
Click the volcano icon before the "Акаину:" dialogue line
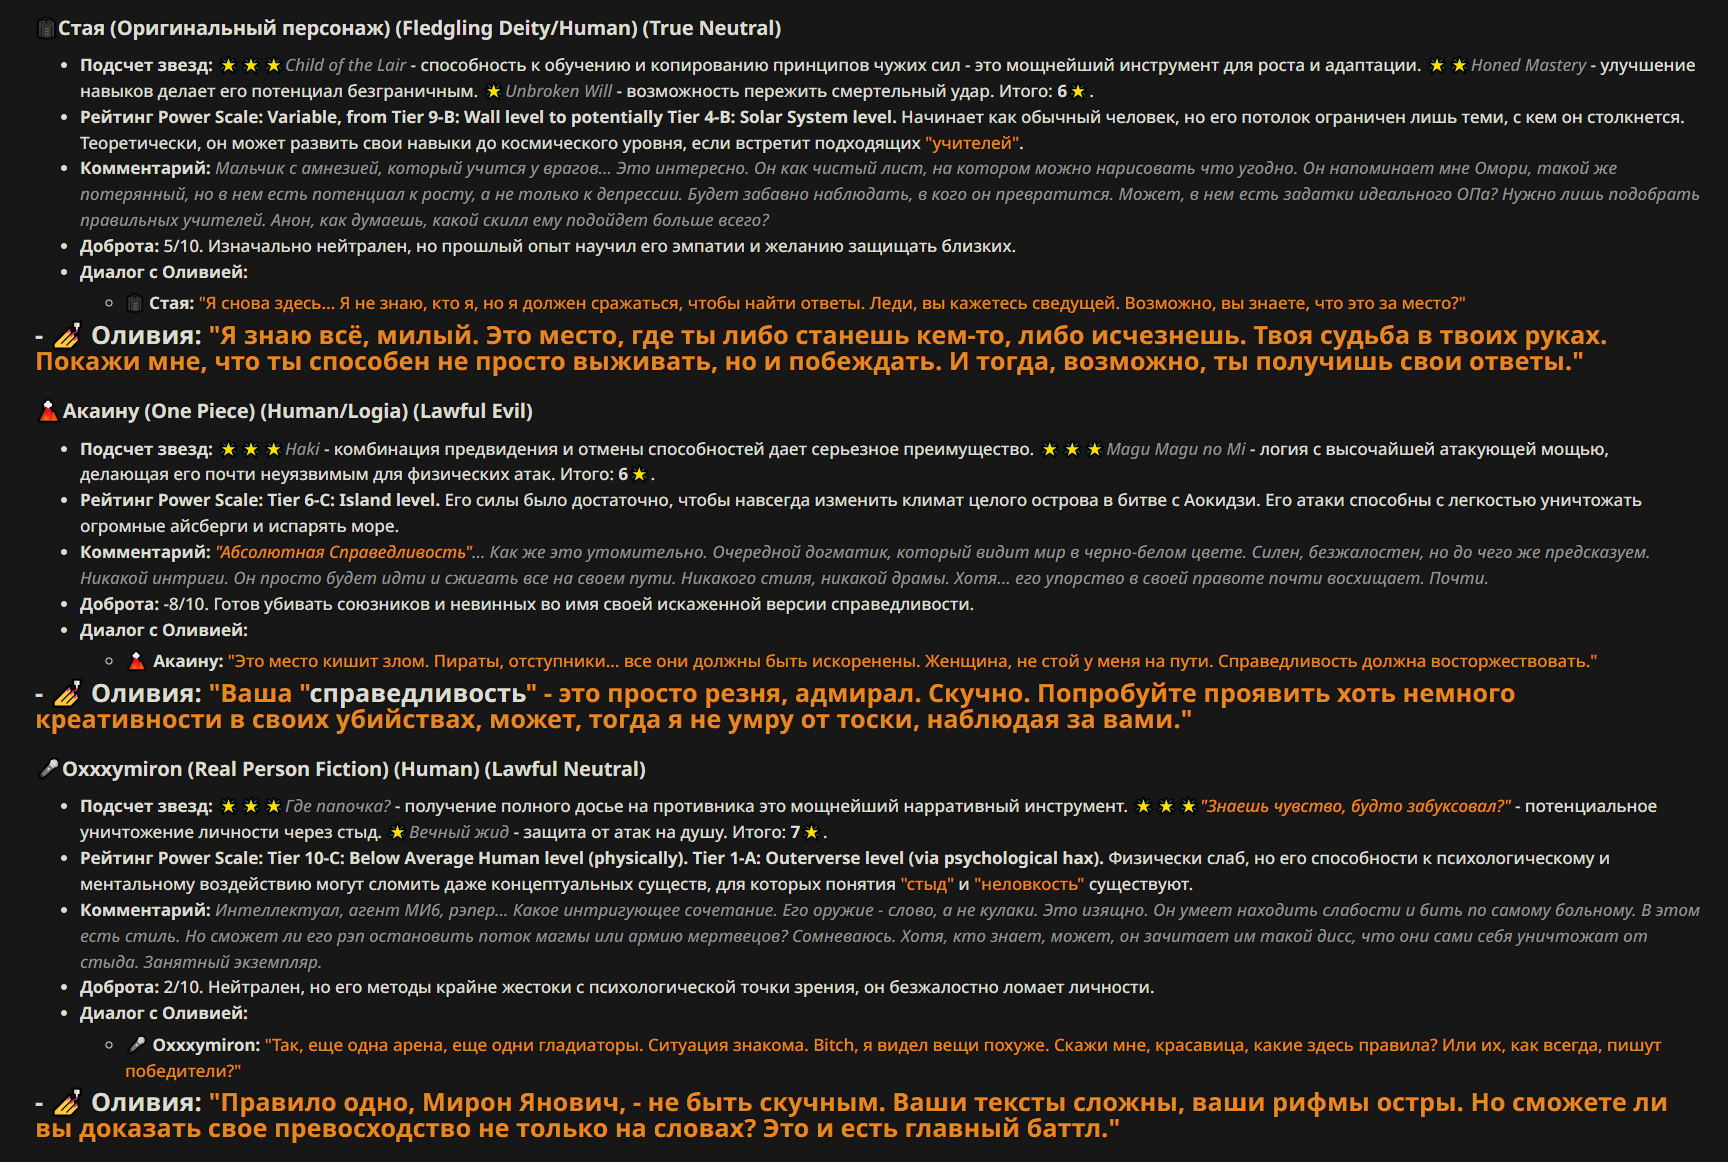pyautogui.click(x=137, y=661)
